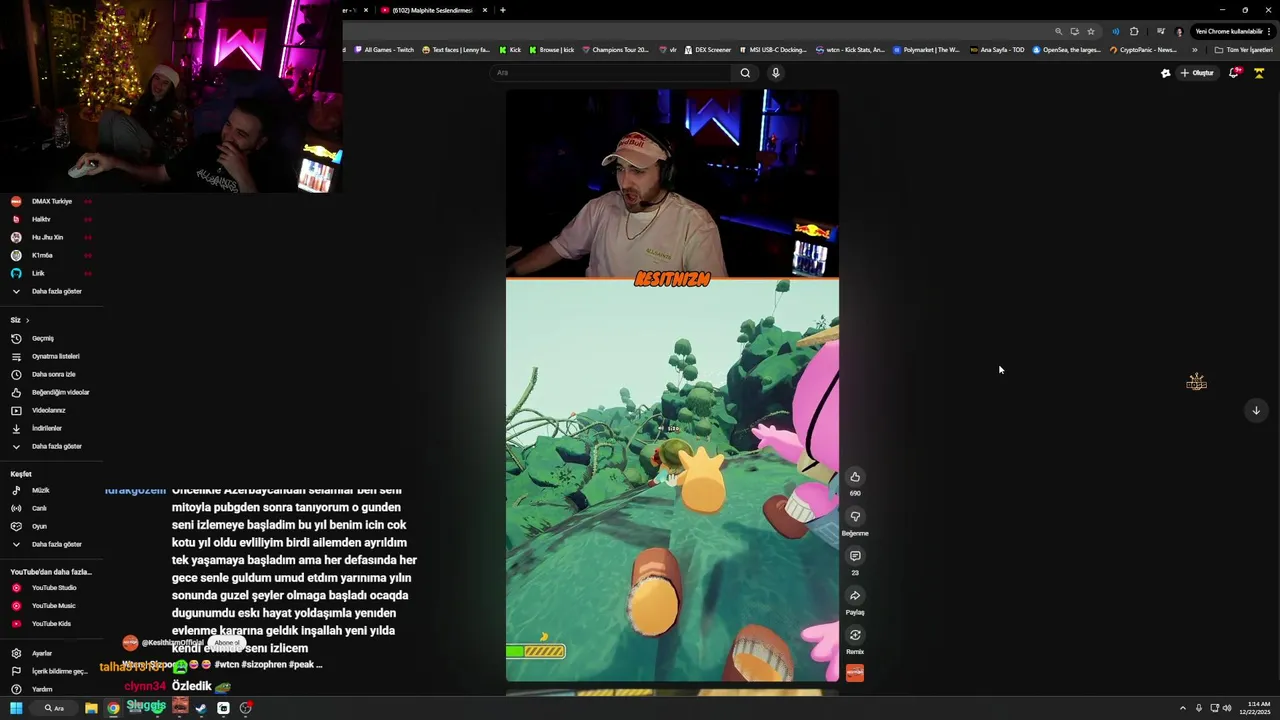The width and height of the screenshot is (1280, 720).
Task: Open Videolarınız in sidebar
Action: point(52,410)
